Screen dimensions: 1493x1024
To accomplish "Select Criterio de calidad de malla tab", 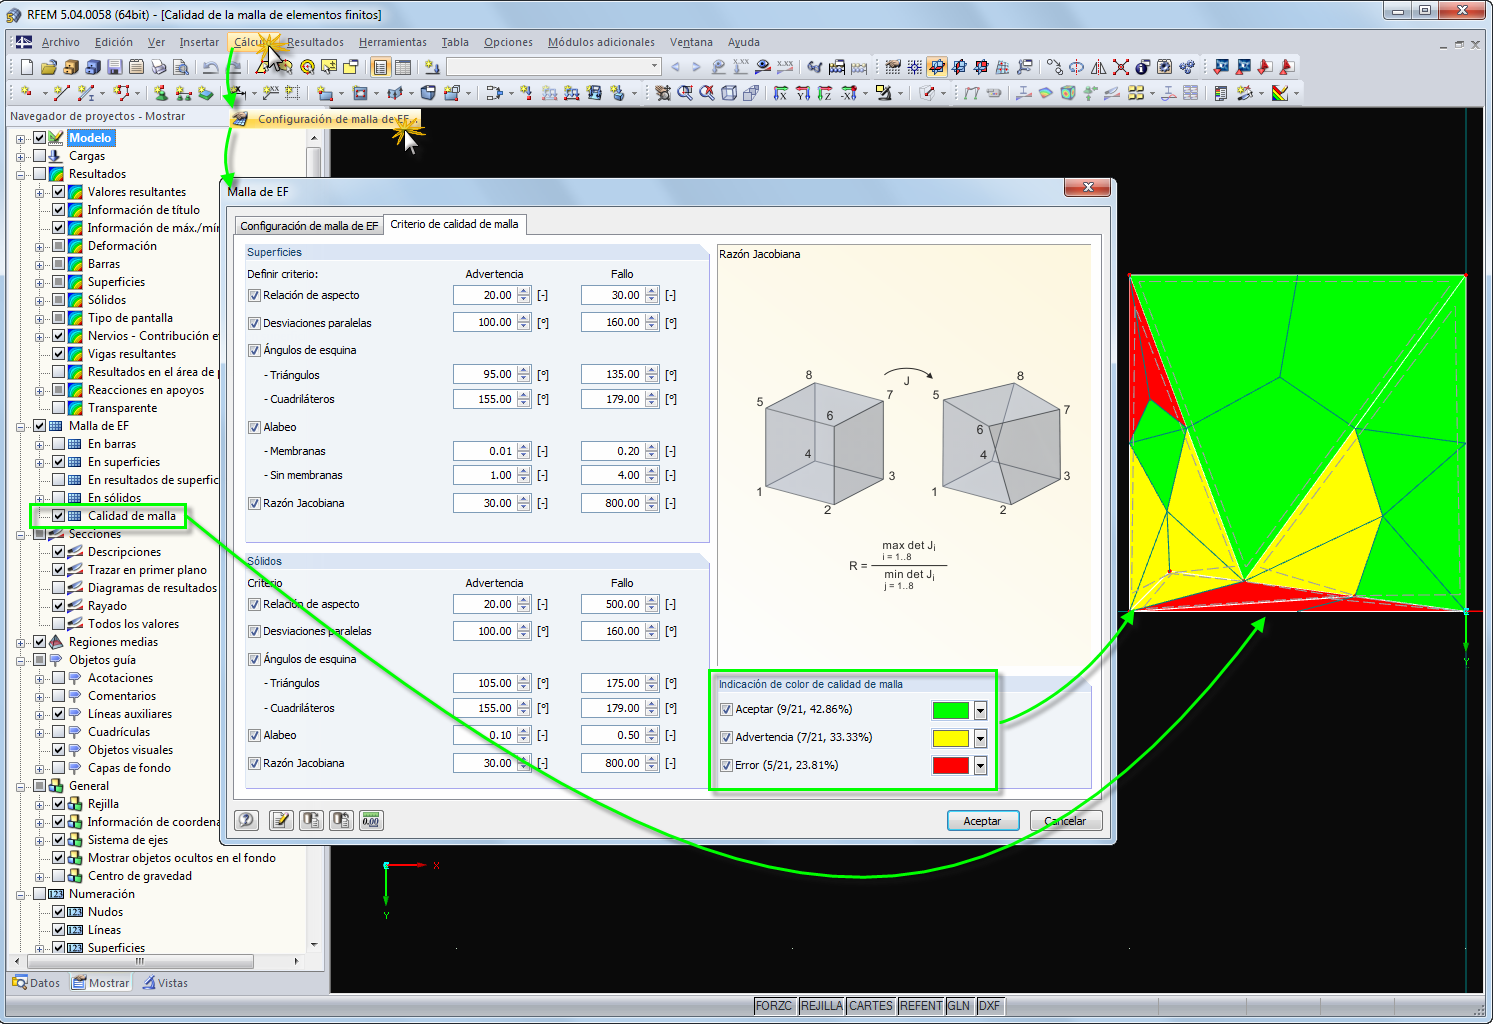I will click(x=454, y=224).
